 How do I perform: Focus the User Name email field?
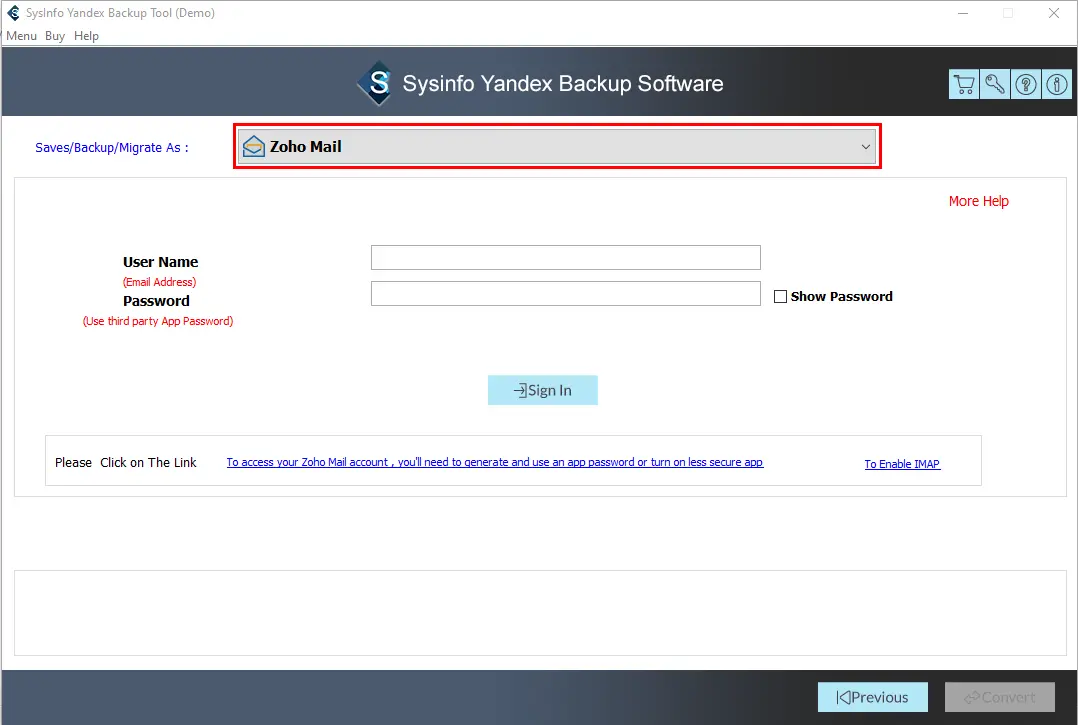pos(565,258)
